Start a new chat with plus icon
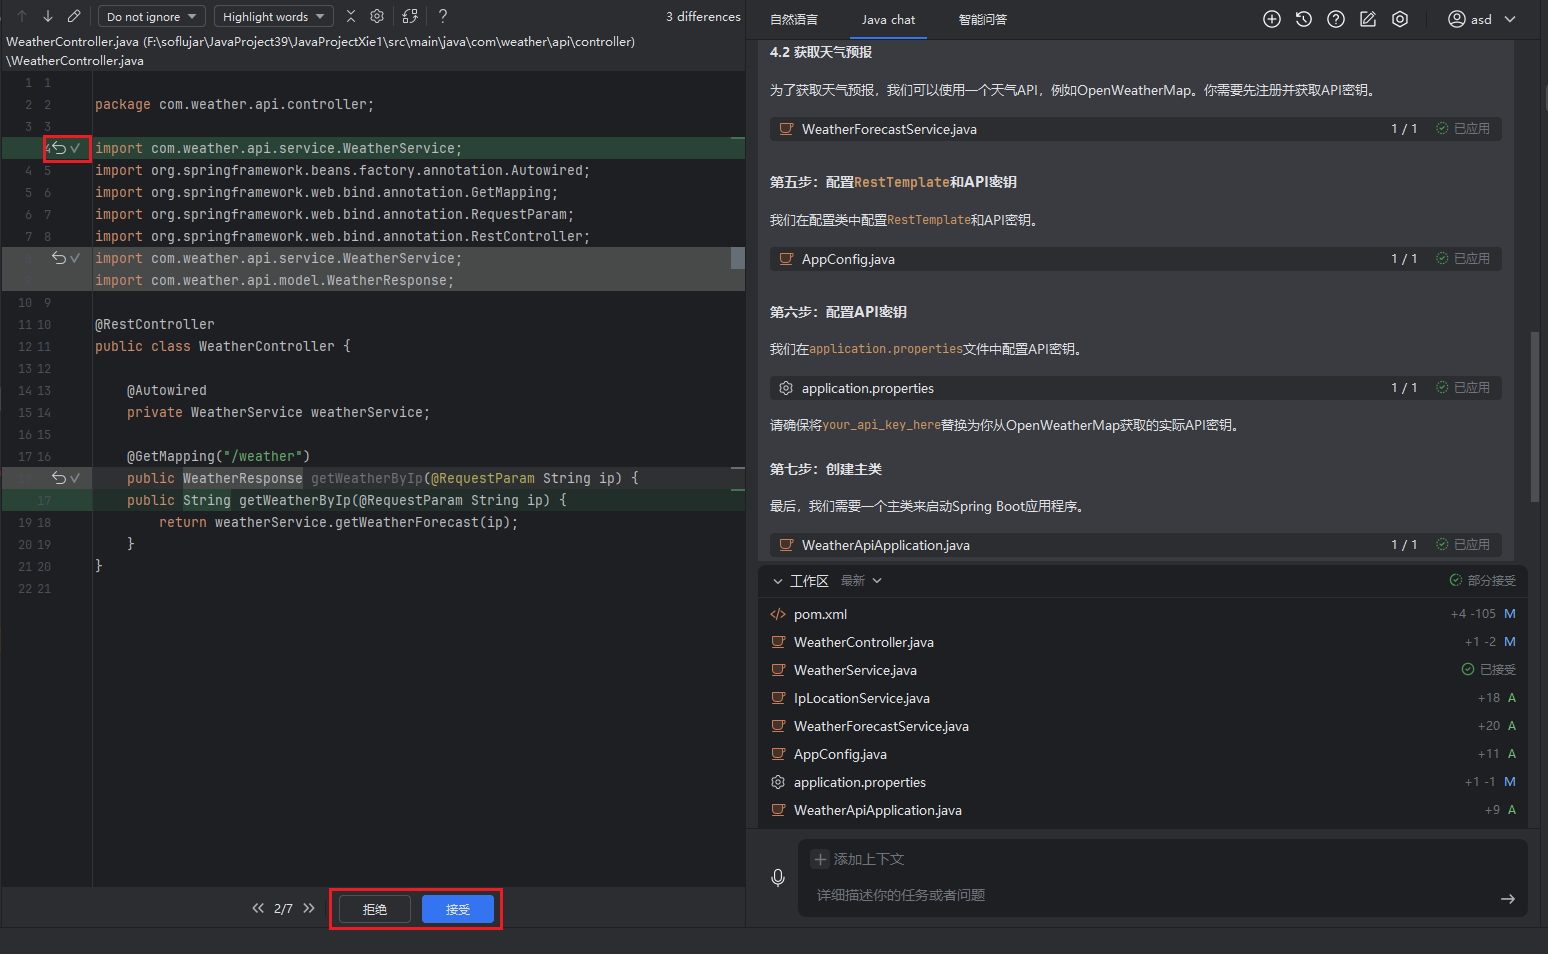The width and height of the screenshot is (1548, 954). click(x=1272, y=19)
